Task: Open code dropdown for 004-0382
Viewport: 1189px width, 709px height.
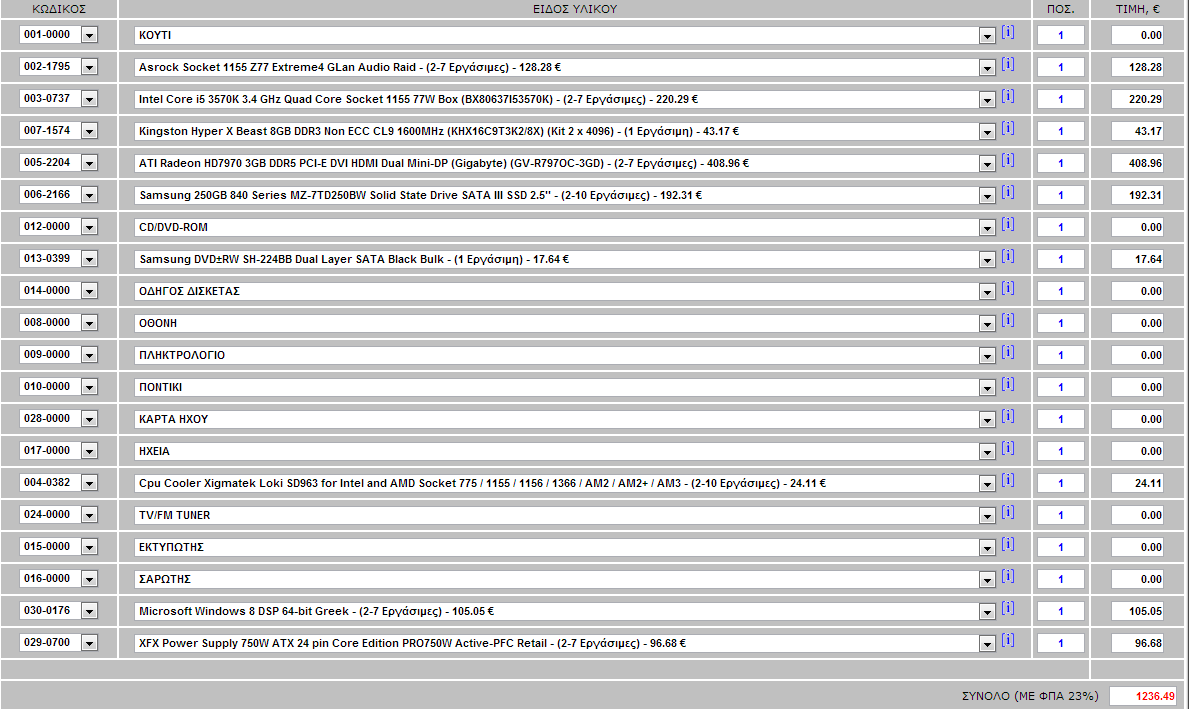Action: [89, 483]
